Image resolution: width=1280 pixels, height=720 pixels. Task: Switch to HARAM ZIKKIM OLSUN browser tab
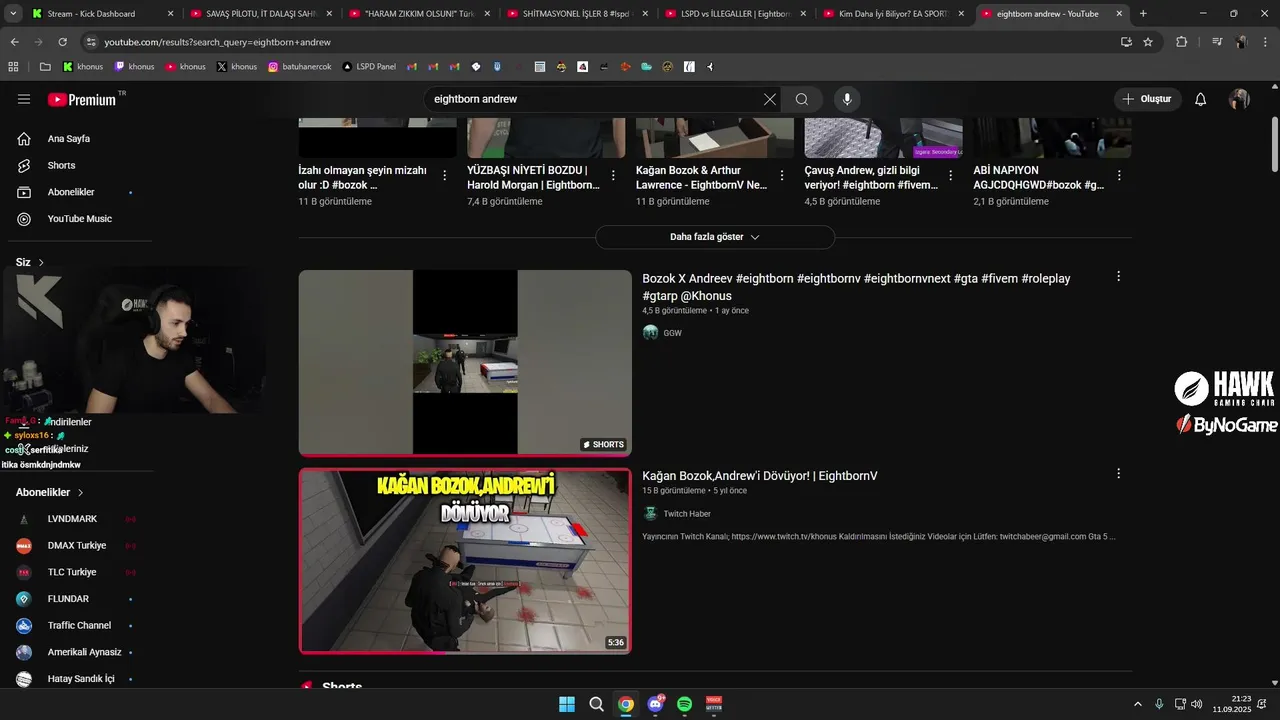[x=418, y=14]
